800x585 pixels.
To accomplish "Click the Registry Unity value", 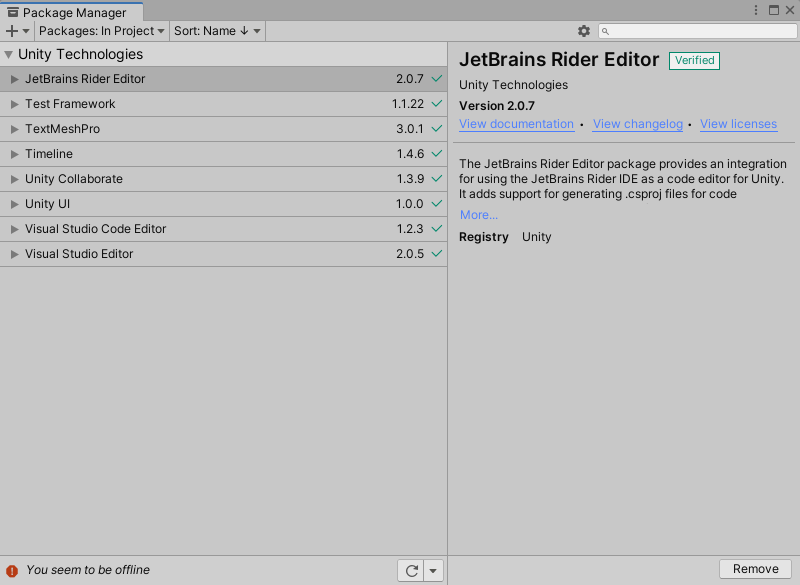I will (x=536, y=237).
